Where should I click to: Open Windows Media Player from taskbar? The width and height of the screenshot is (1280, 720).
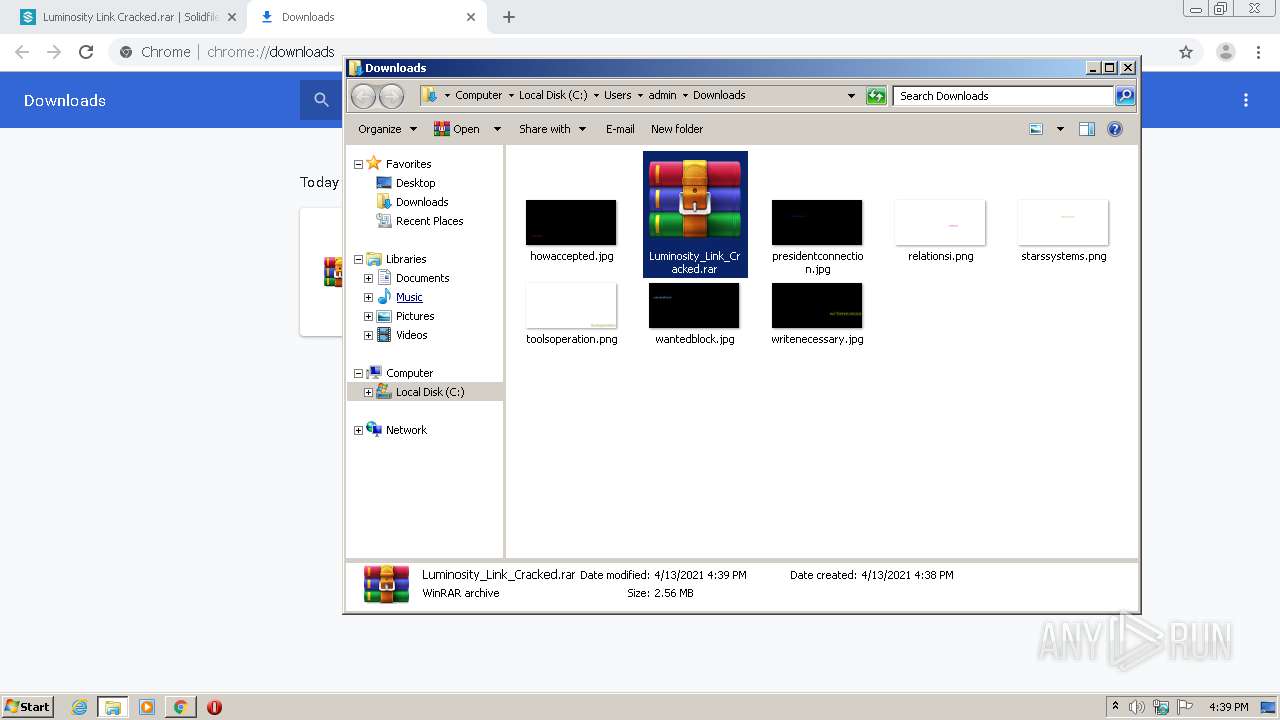[147, 707]
